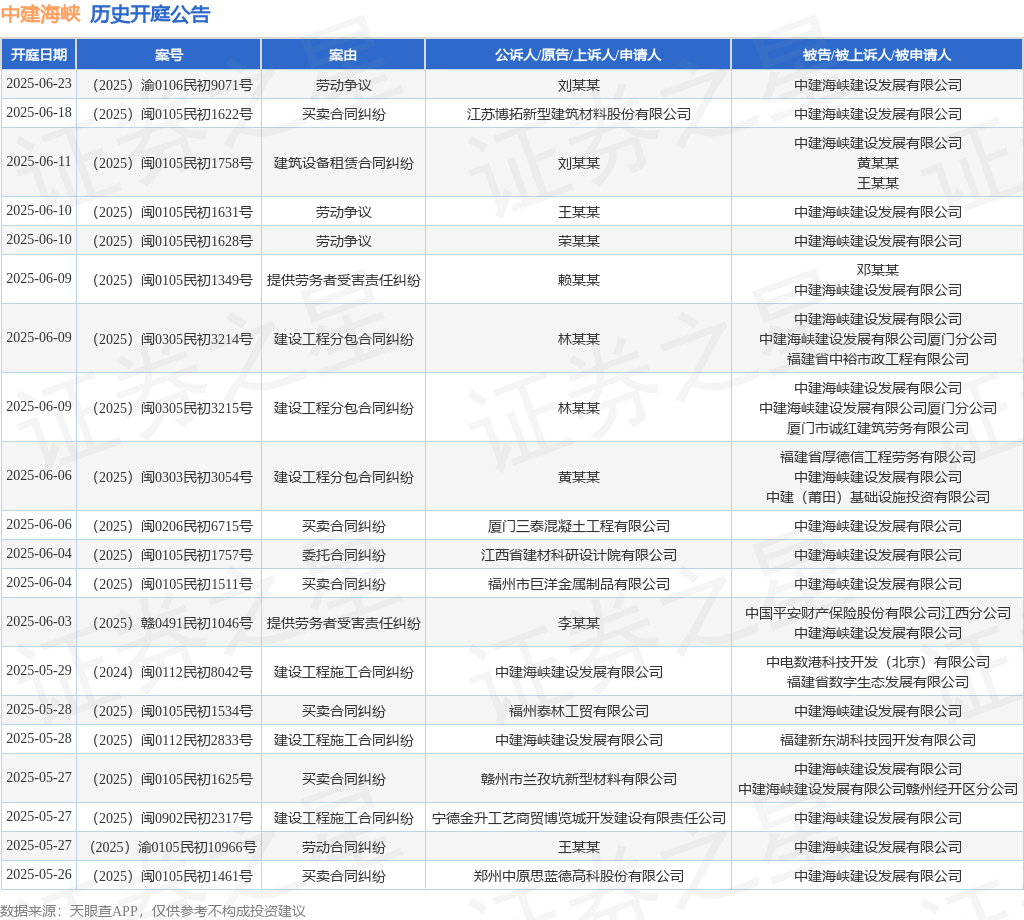Screen dimensions: 1024x920
Task: Click 委托合同纠纷 cause cell
Action: 344,554
